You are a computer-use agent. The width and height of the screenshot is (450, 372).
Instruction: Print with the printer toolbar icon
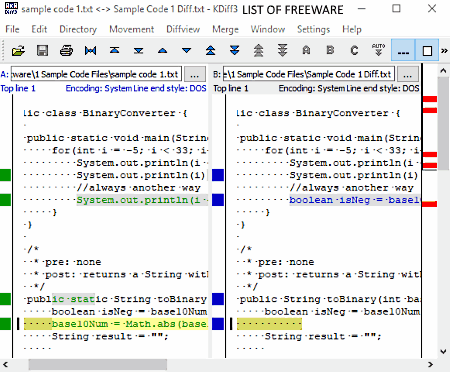tap(66, 51)
